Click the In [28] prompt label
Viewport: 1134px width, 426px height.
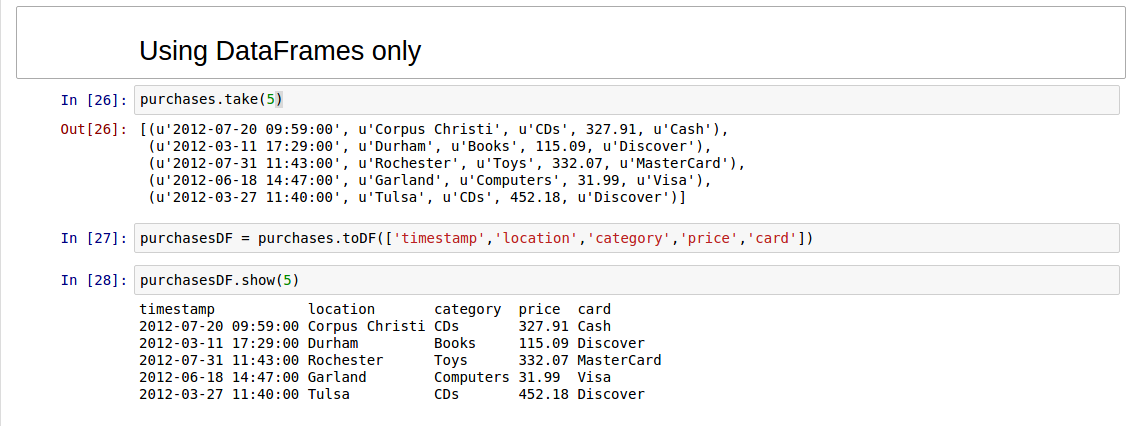(94, 280)
